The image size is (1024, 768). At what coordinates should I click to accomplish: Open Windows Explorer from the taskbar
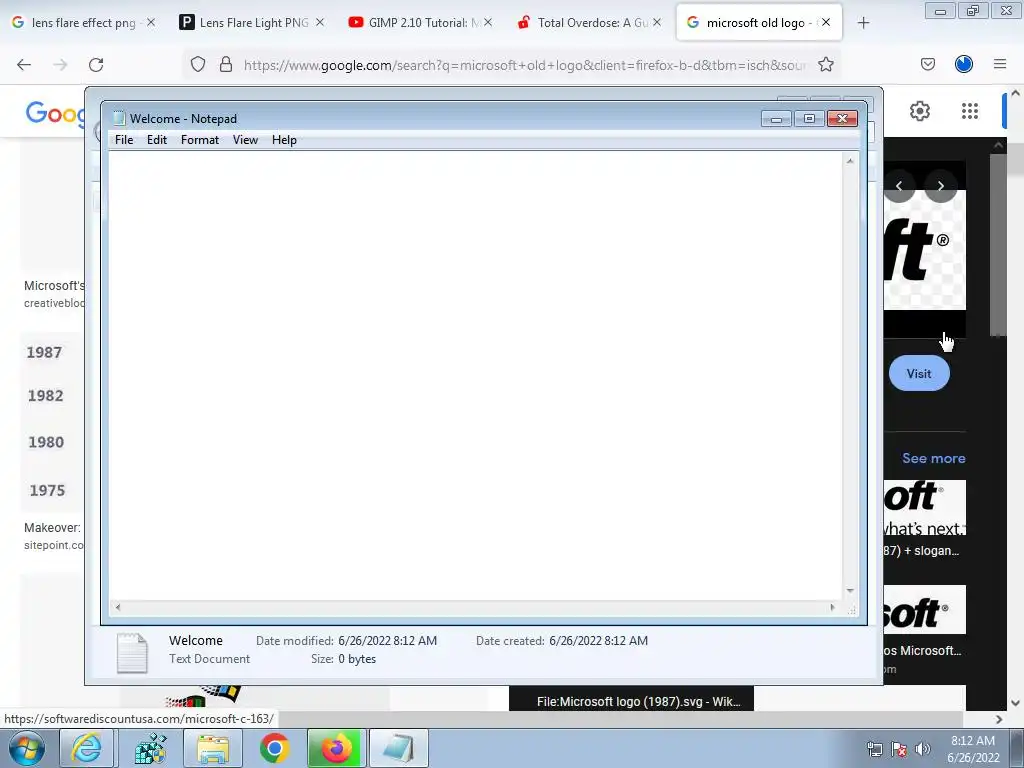coord(213,748)
